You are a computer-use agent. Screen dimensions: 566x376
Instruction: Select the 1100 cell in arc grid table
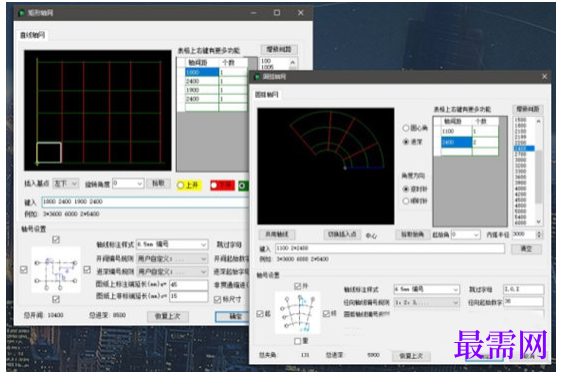coord(456,131)
